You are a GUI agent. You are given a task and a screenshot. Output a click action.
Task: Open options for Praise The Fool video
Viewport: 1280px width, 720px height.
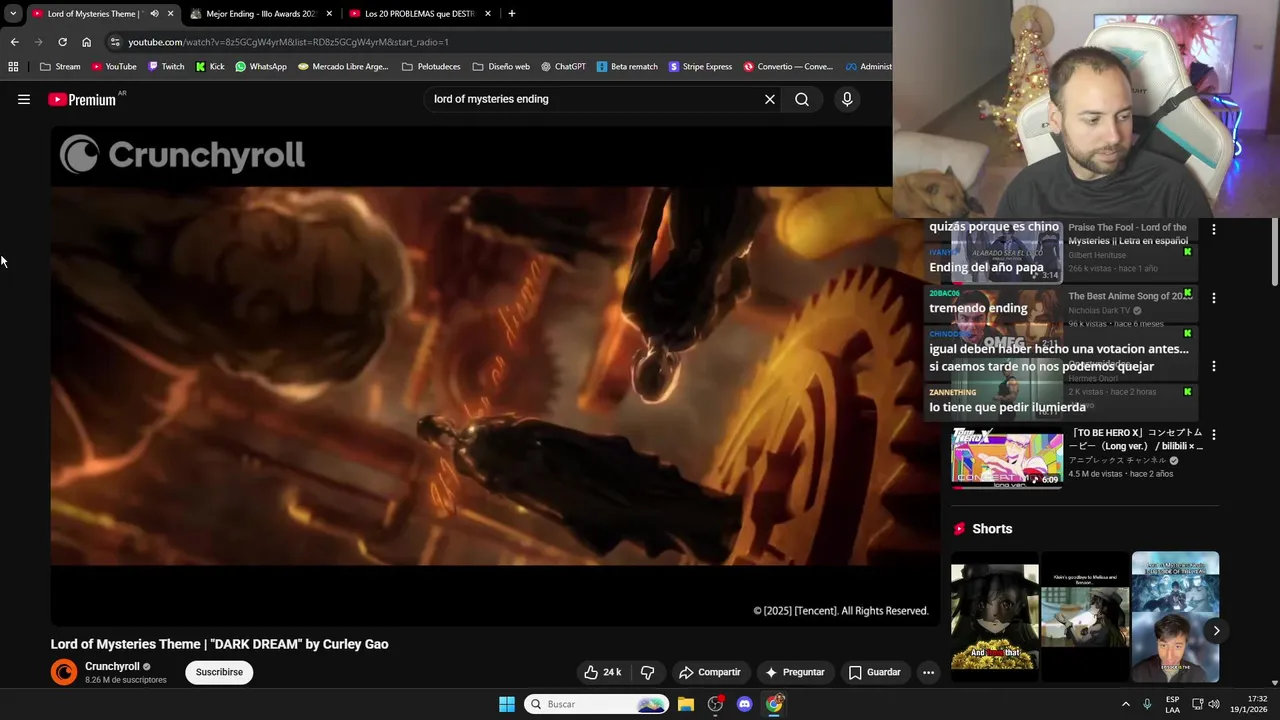click(x=1213, y=230)
